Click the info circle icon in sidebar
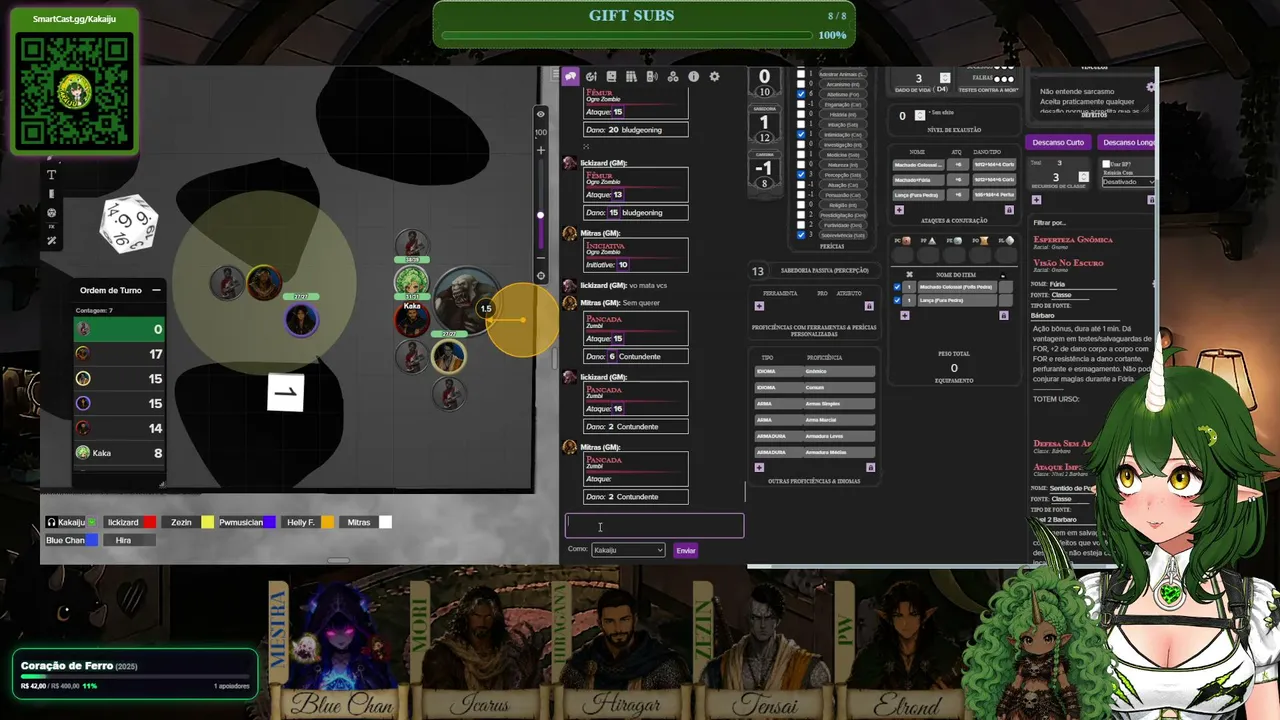The height and width of the screenshot is (720, 1280). [693, 76]
